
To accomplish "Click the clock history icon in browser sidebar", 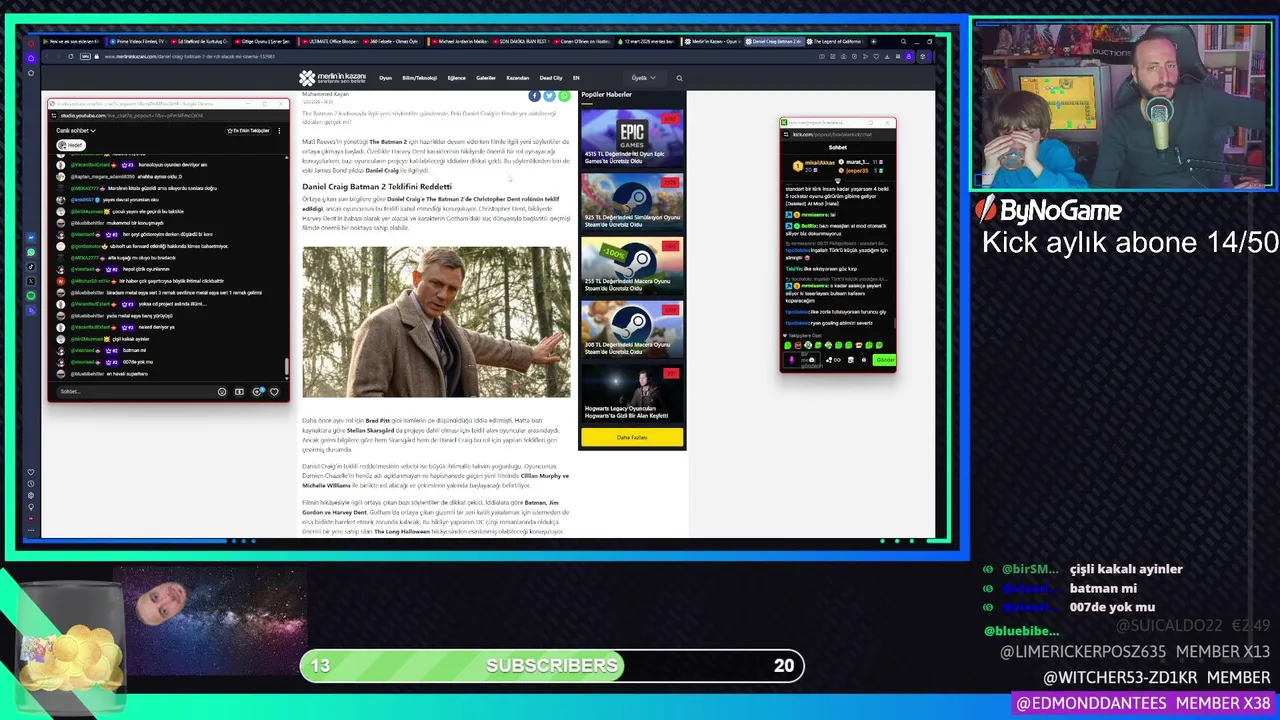I will [31, 484].
